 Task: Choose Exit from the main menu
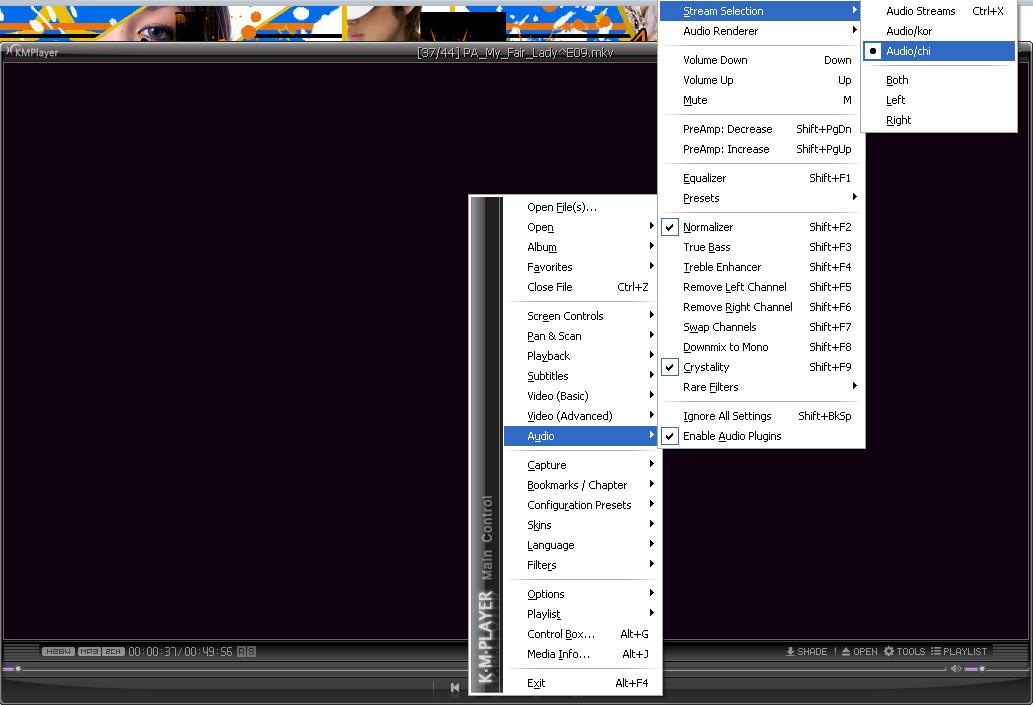coord(580,683)
